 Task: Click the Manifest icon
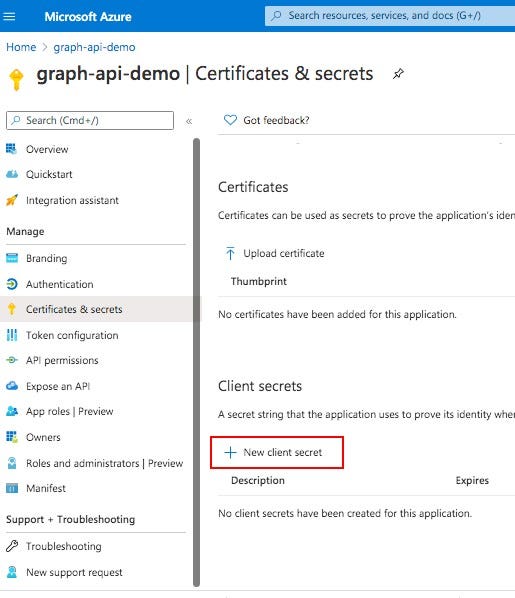12,488
